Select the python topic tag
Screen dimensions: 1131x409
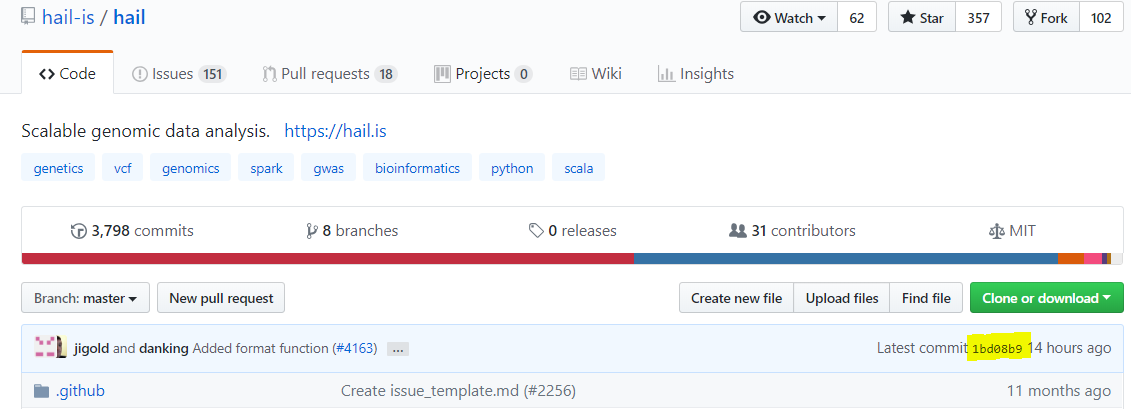click(x=512, y=168)
